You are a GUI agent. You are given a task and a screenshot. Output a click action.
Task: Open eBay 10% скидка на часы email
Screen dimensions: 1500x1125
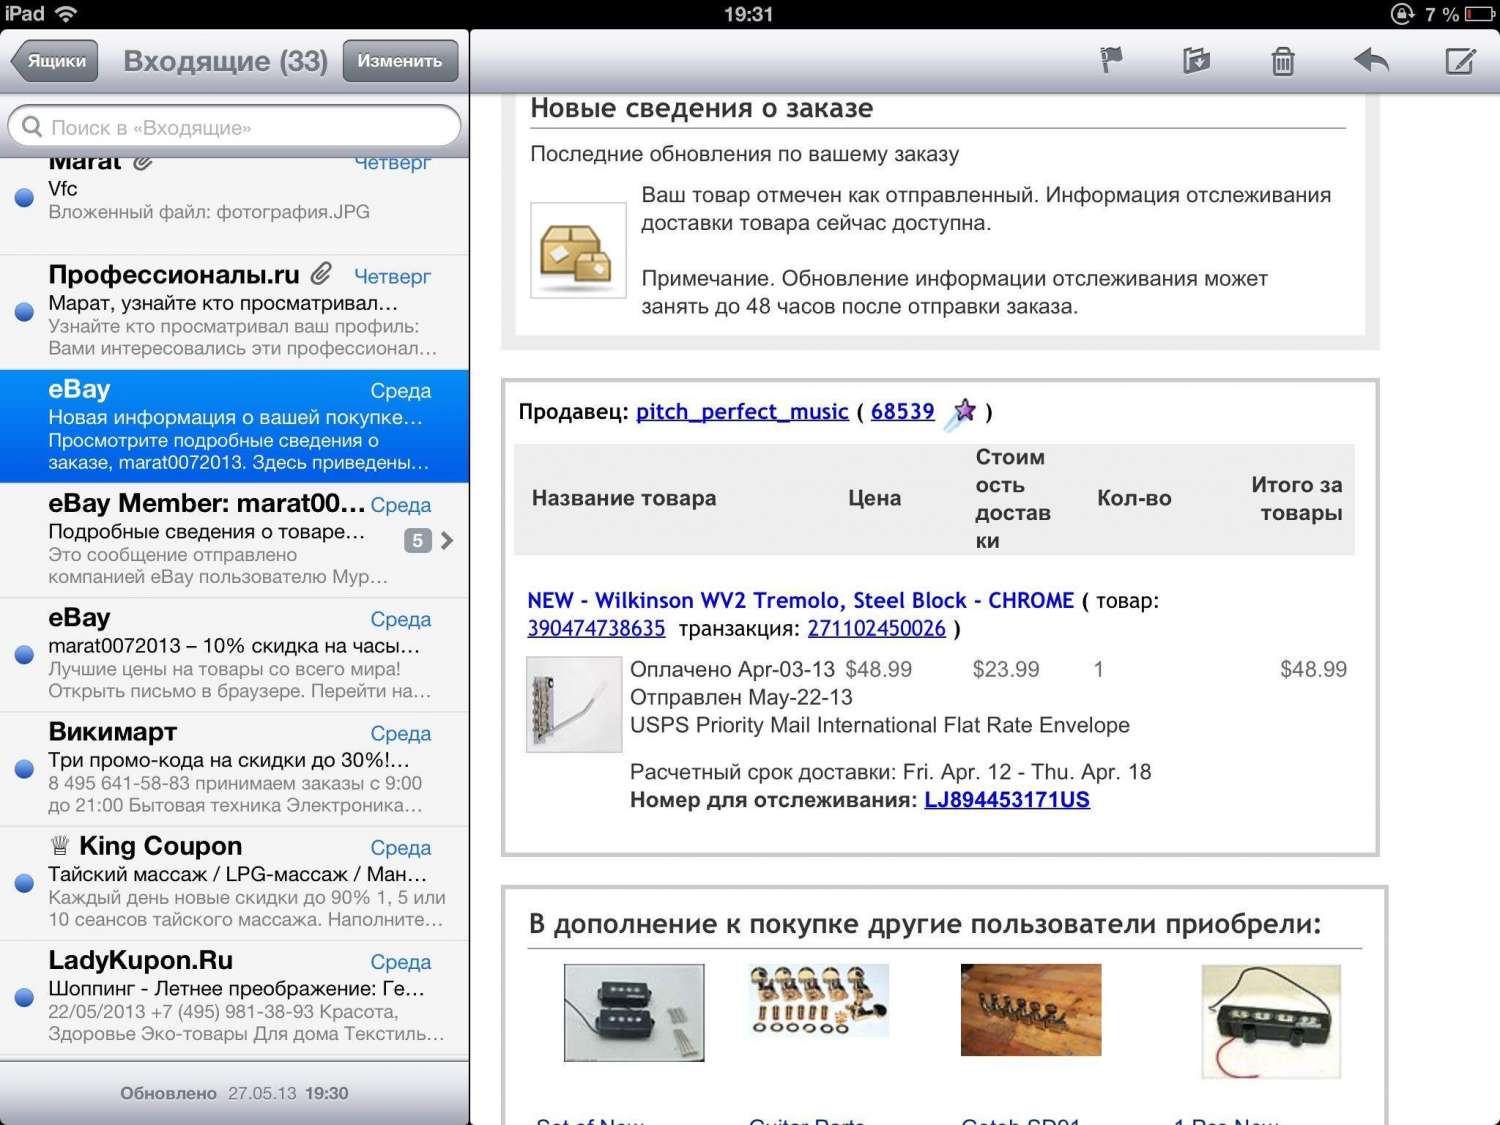[x=234, y=655]
